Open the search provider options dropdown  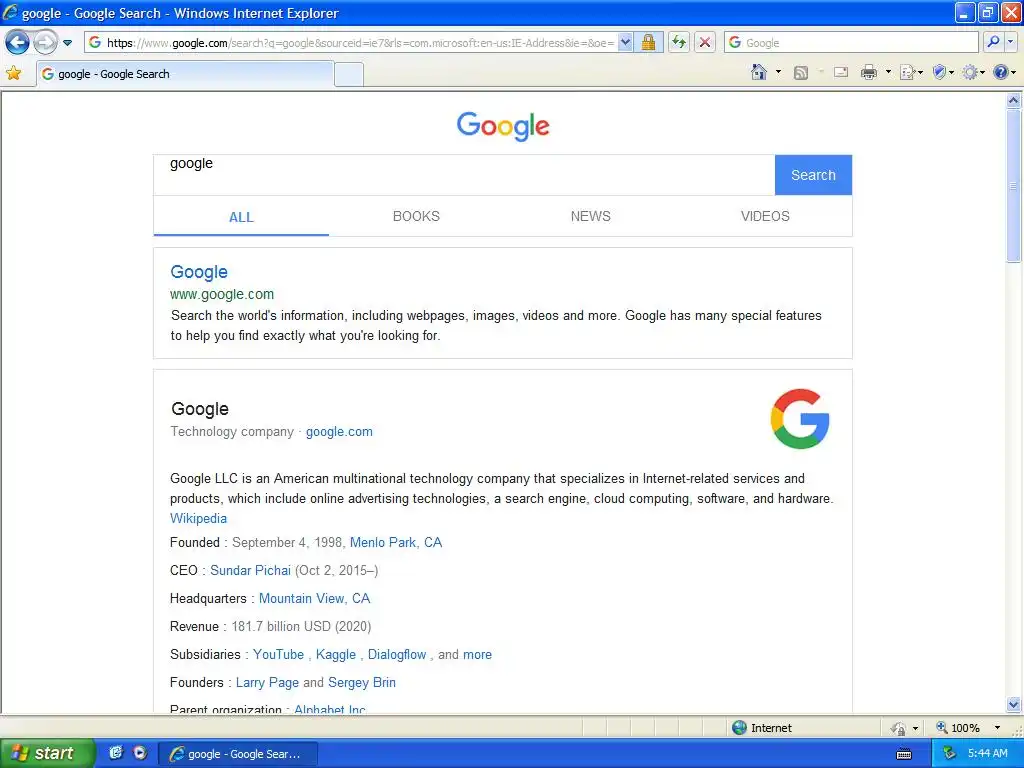[1010, 43]
